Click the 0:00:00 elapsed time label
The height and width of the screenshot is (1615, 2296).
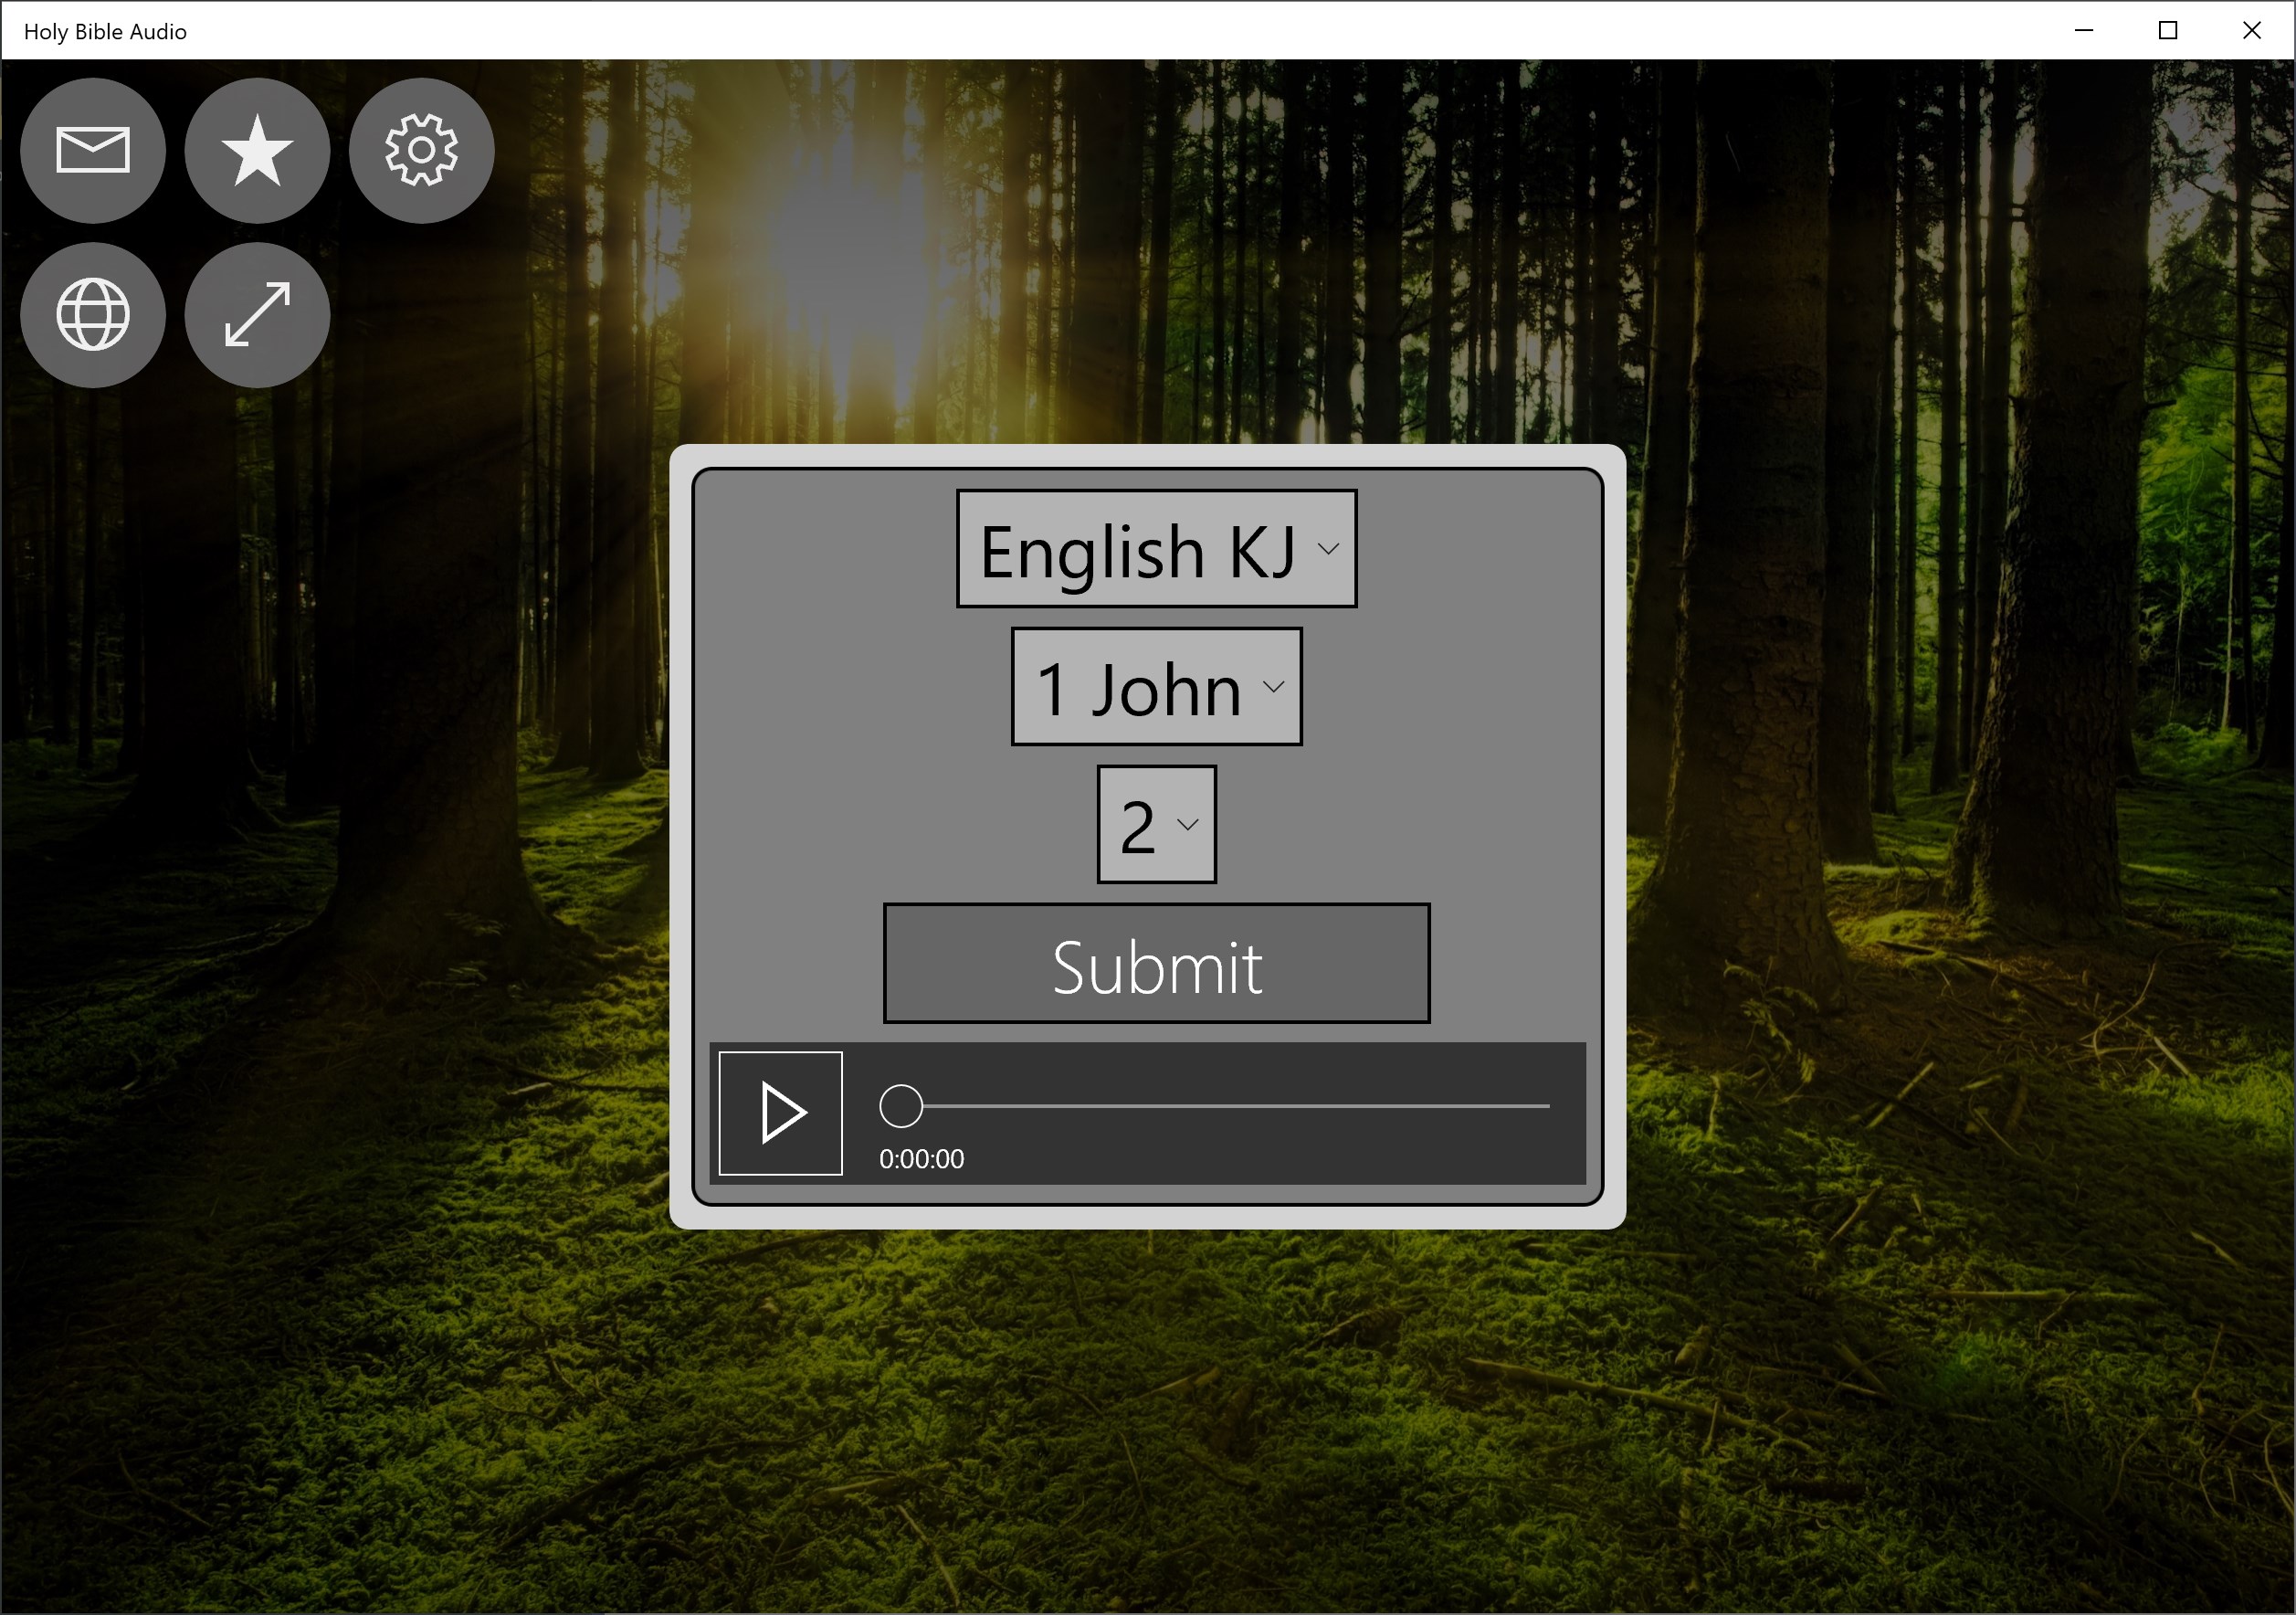921,1159
